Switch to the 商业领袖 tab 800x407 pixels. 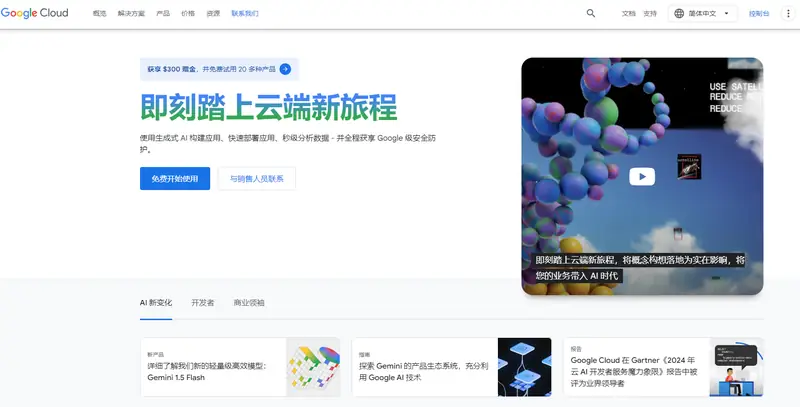click(x=249, y=303)
